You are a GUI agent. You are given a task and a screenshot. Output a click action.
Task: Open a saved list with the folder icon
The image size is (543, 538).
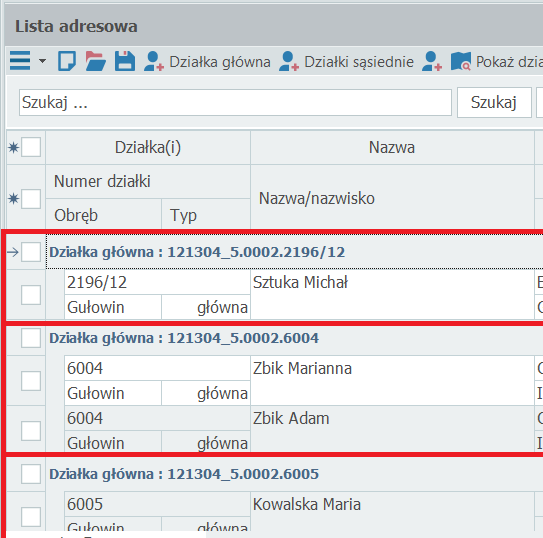pyautogui.click(x=96, y=61)
